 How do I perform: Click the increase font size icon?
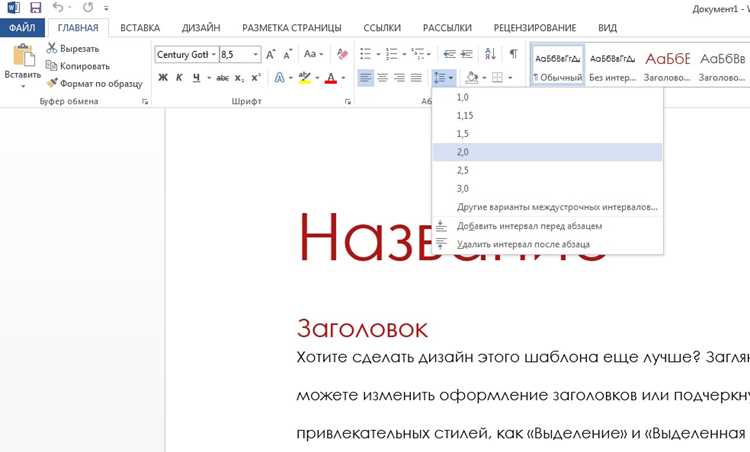tap(270, 55)
